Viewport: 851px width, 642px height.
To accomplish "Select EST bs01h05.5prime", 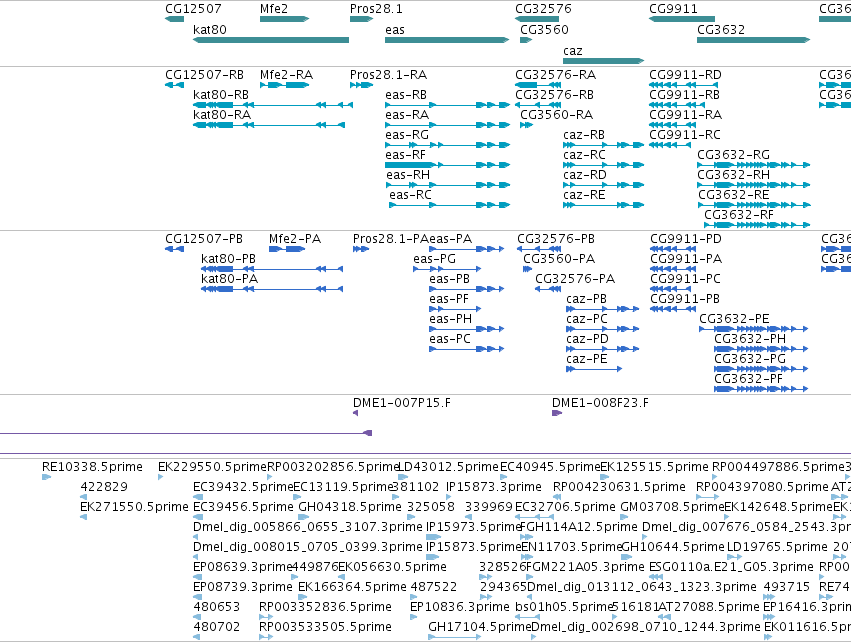I will point(564,607).
